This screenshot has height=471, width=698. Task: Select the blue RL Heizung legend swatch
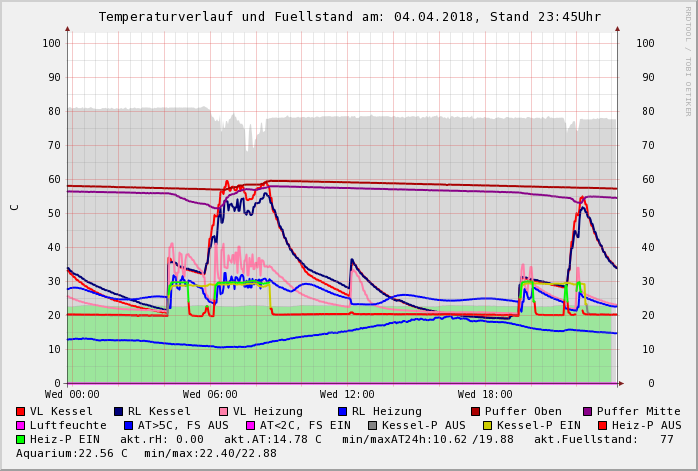[x=342, y=411]
